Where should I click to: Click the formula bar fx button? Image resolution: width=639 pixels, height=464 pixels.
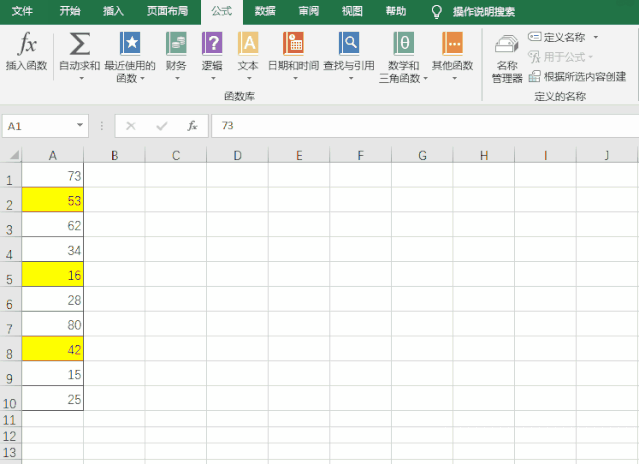pos(192,125)
